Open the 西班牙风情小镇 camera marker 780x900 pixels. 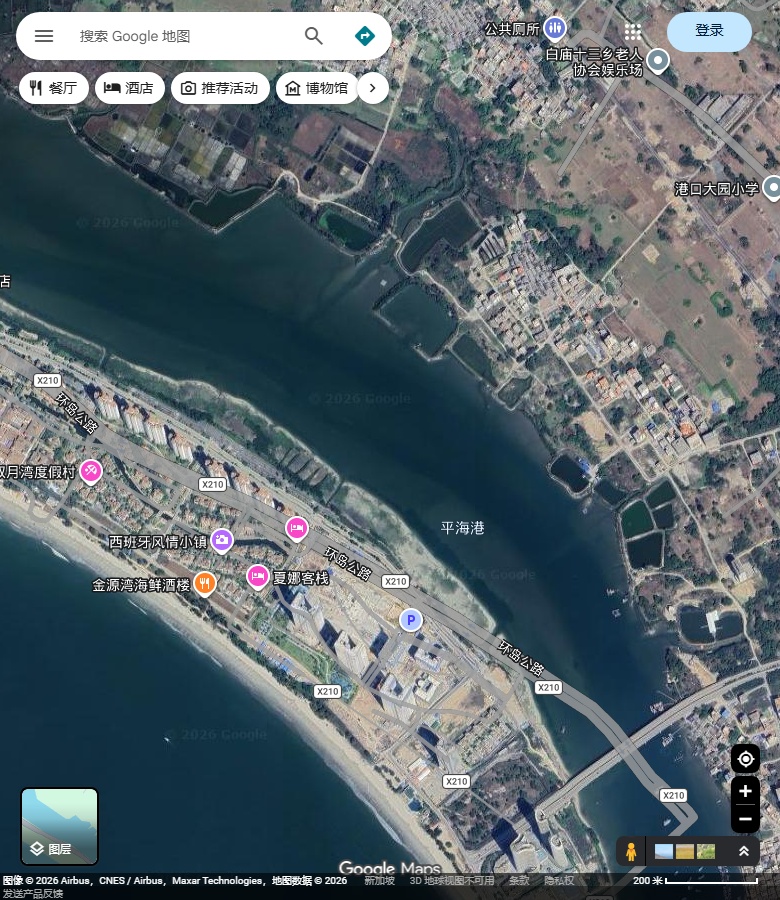tap(222, 541)
